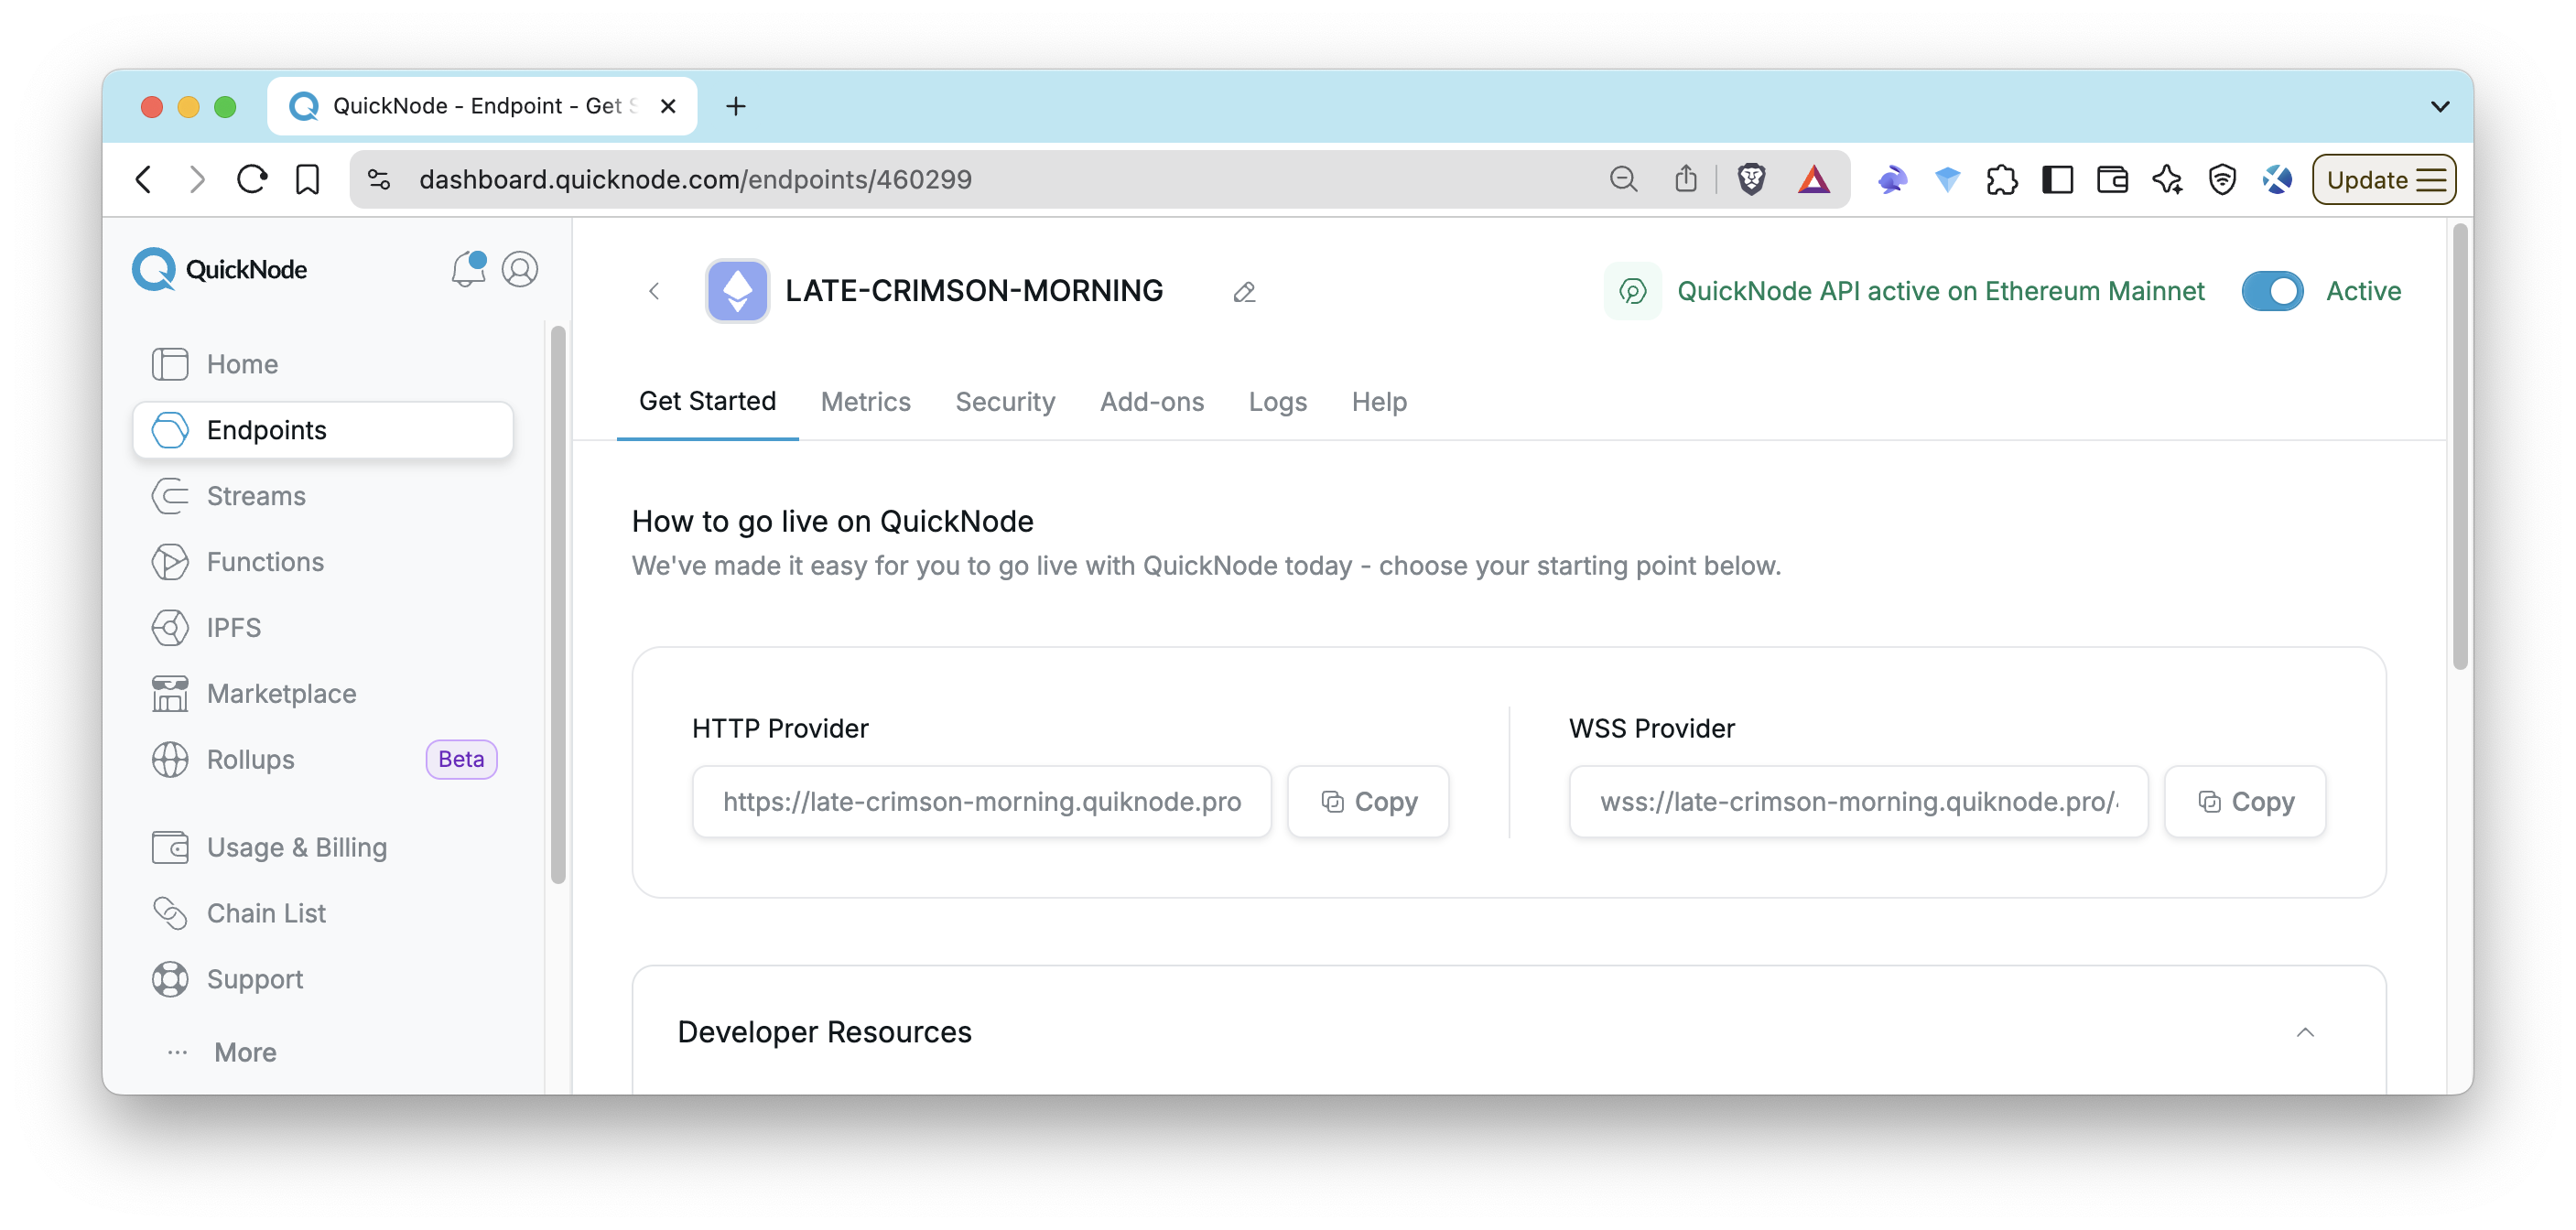Switch to the Metrics tab
Viewport: 2576px width, 1230px height.
866,402
